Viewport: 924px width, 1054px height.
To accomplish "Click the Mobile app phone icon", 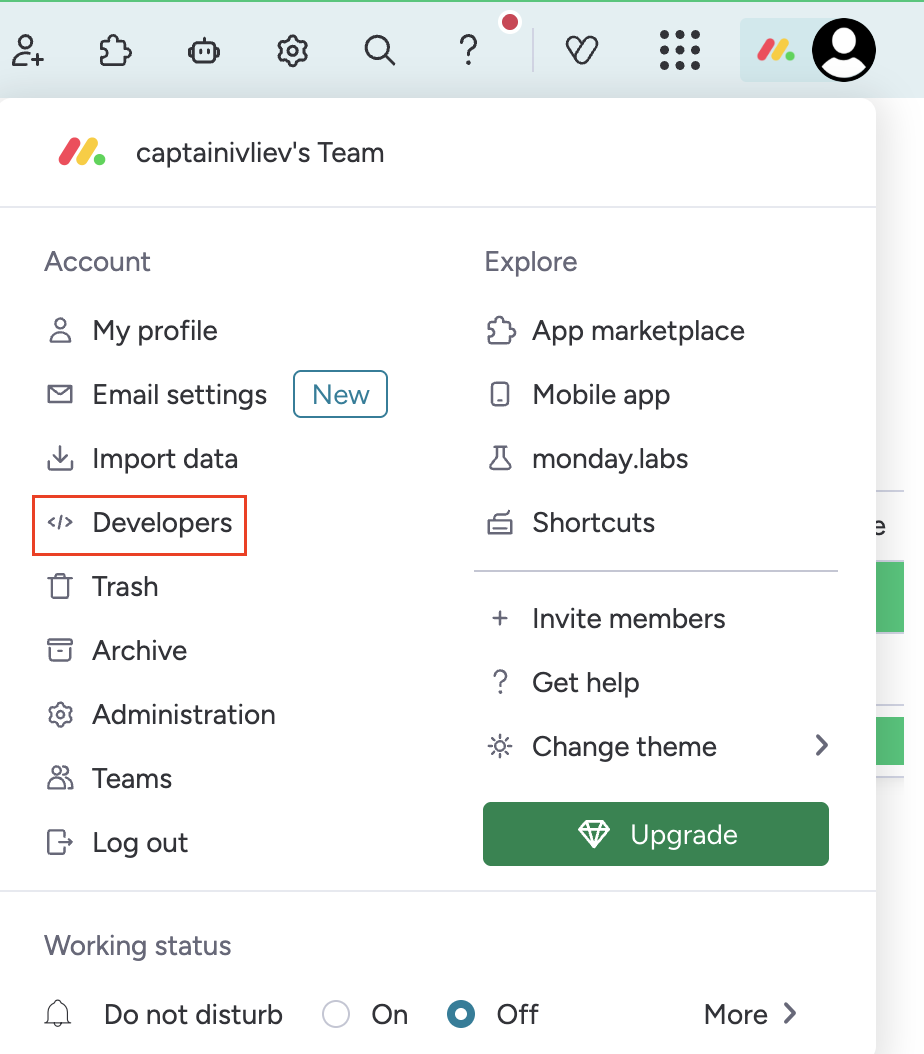I will [x=500, y=395].
